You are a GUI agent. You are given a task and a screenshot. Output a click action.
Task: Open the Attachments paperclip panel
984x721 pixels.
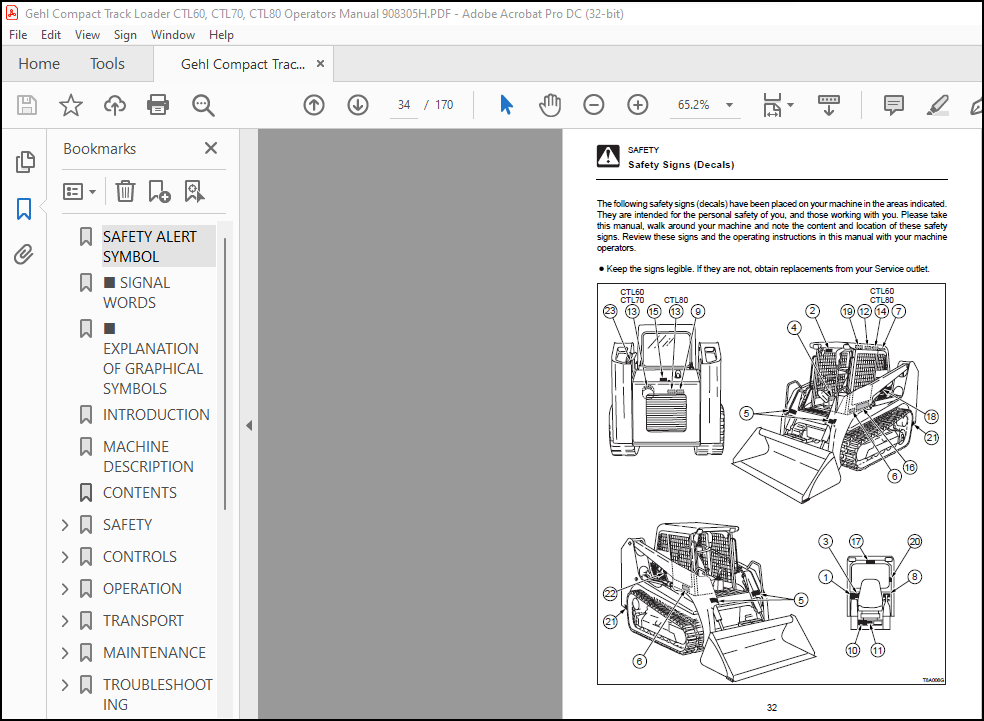(x=24, y=255)
